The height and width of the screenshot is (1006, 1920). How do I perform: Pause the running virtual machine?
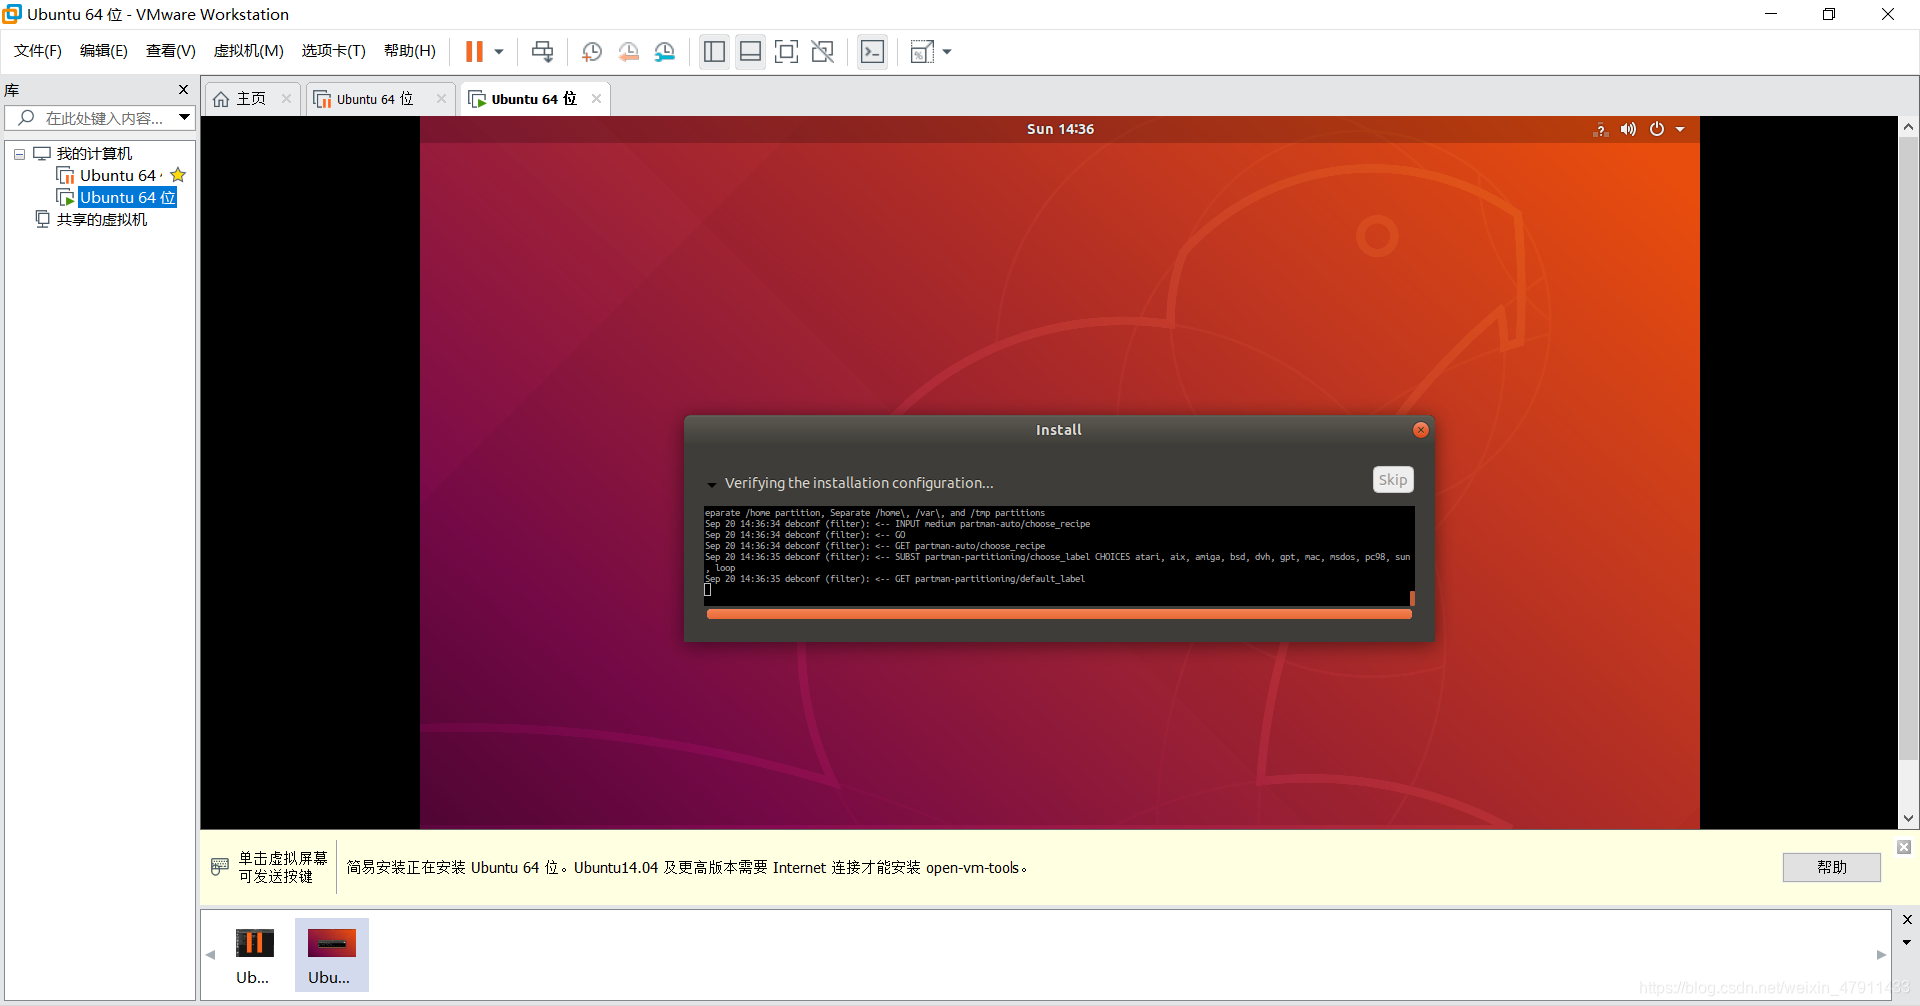tap(474, 51)
